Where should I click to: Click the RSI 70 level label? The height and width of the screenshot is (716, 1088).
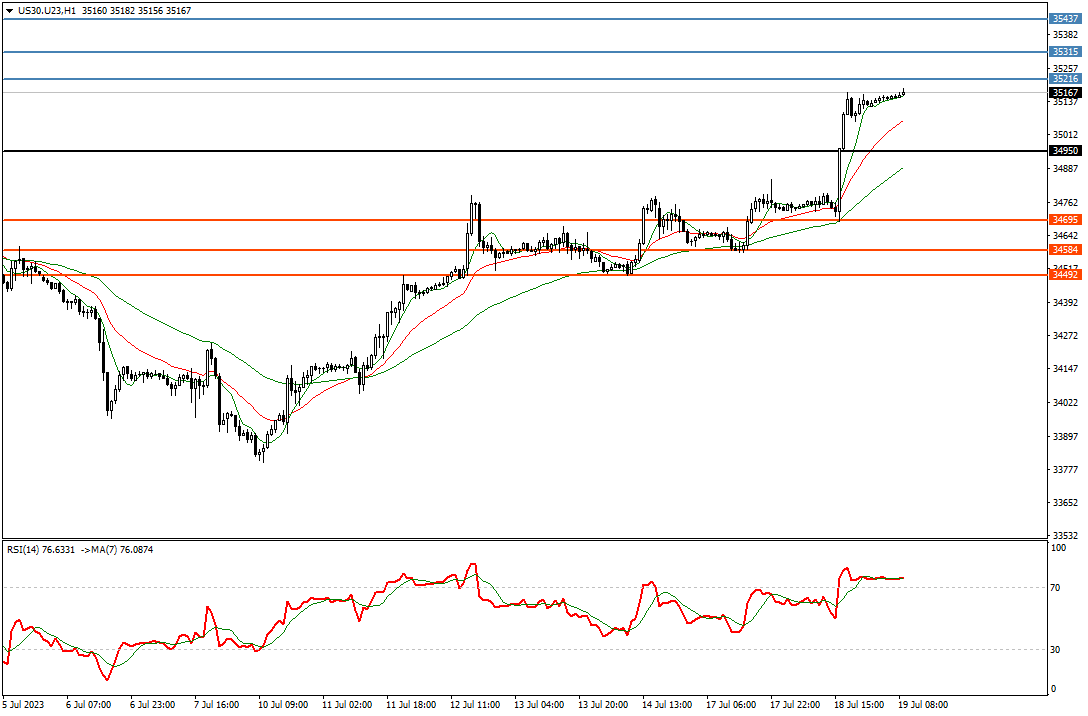coord(1055,588)
